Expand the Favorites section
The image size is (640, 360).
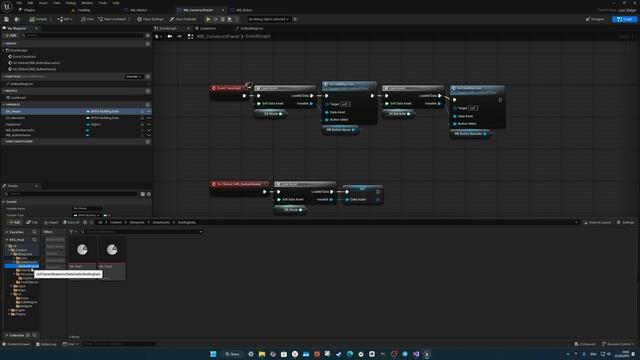point(7,232)
